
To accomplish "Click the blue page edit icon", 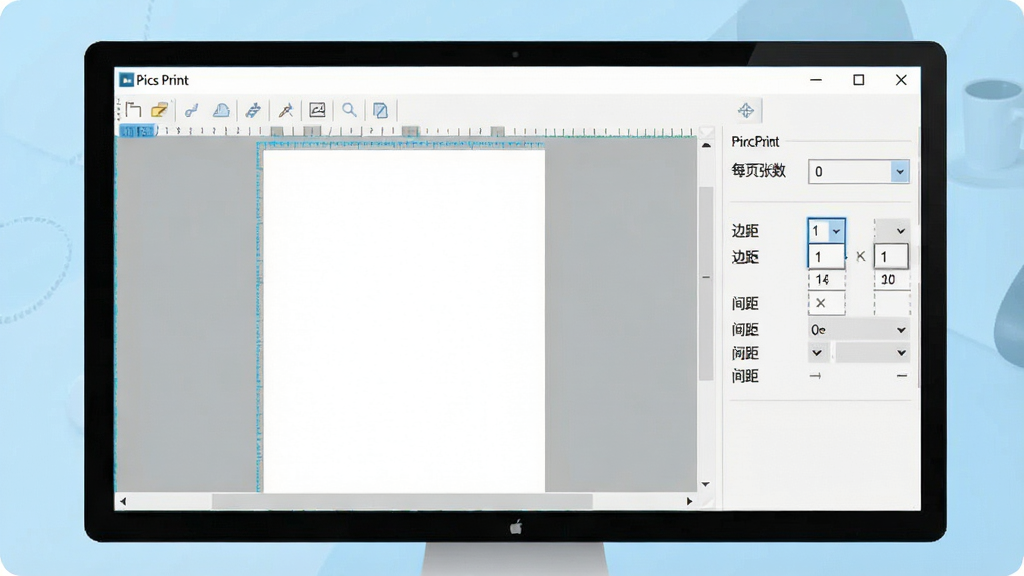I will coord(380,110).
